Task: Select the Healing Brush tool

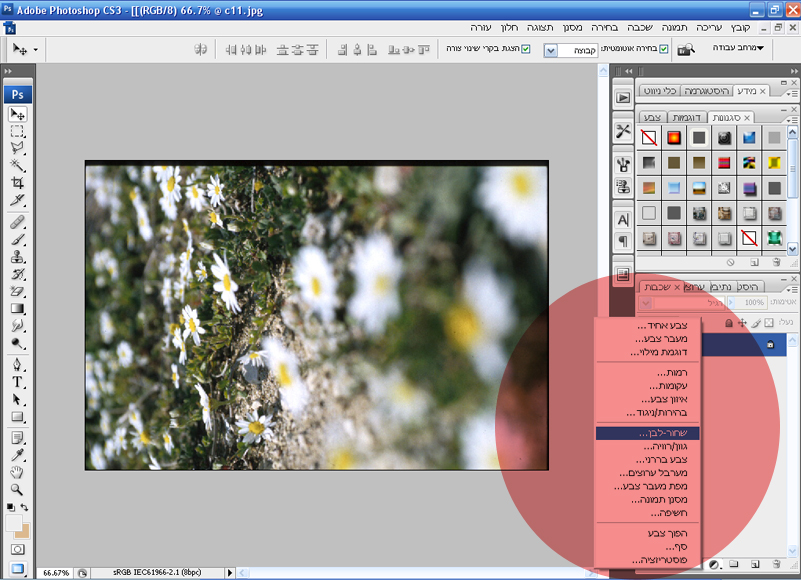Action: pyautogui.click(x=17, y=222)
